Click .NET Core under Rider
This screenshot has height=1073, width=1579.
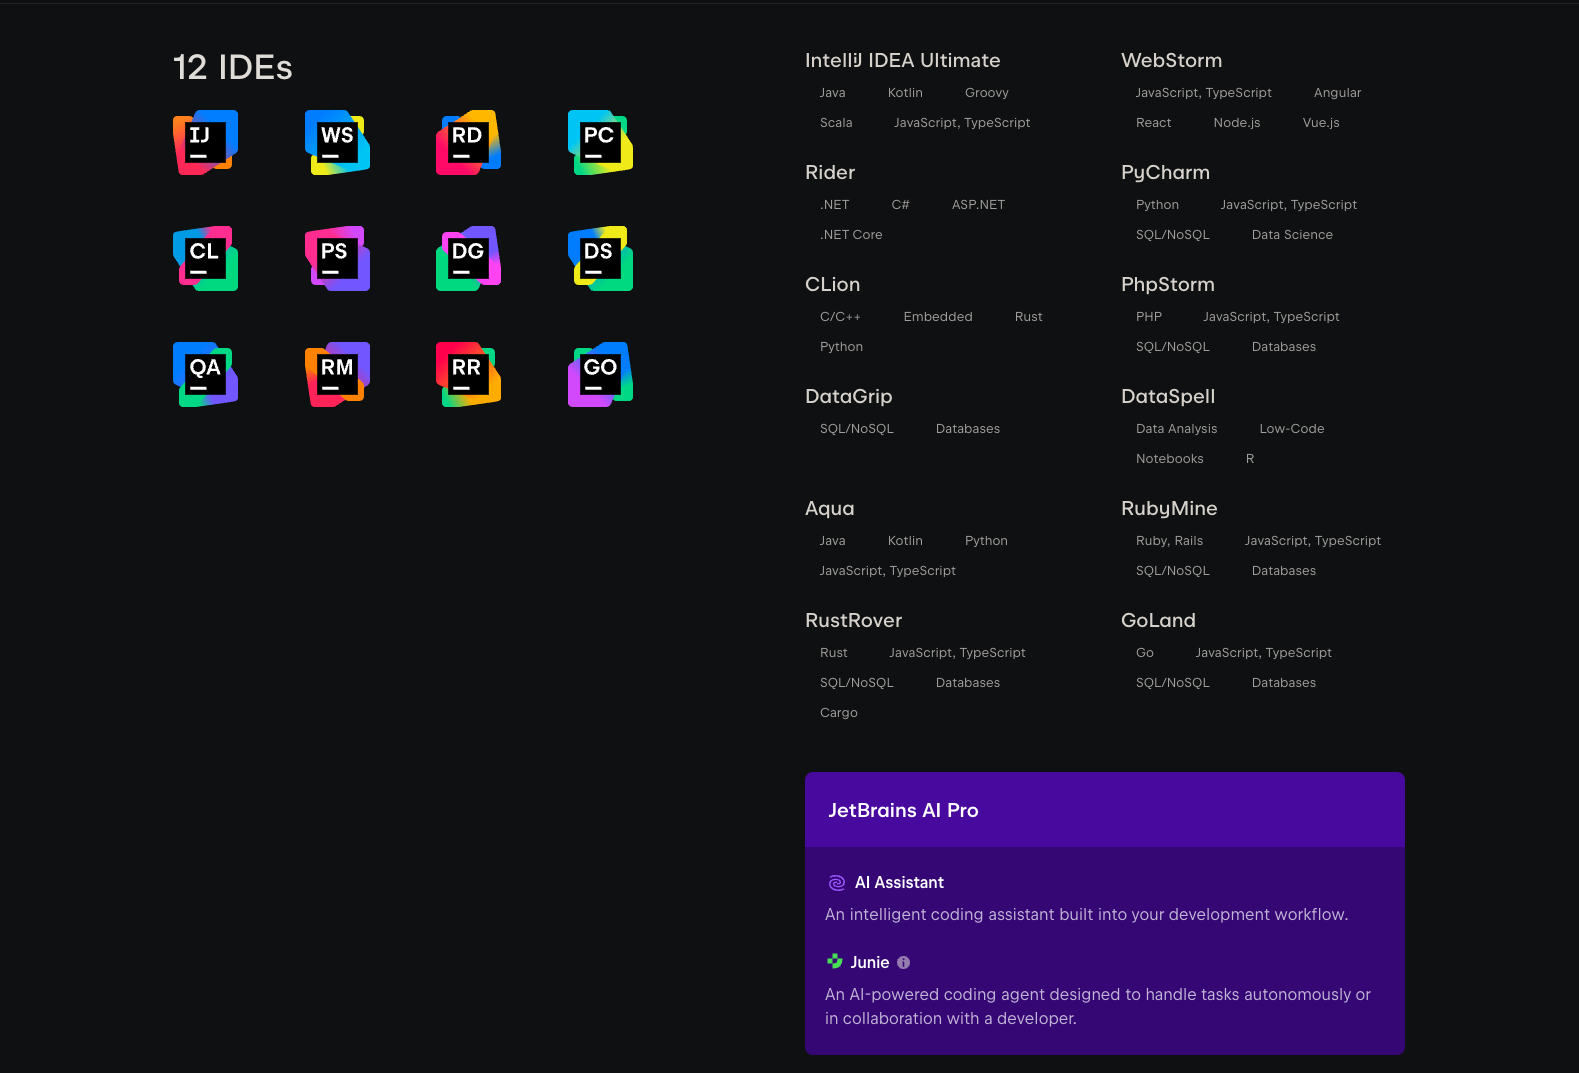pyautogui.click(x=851, y=235)
